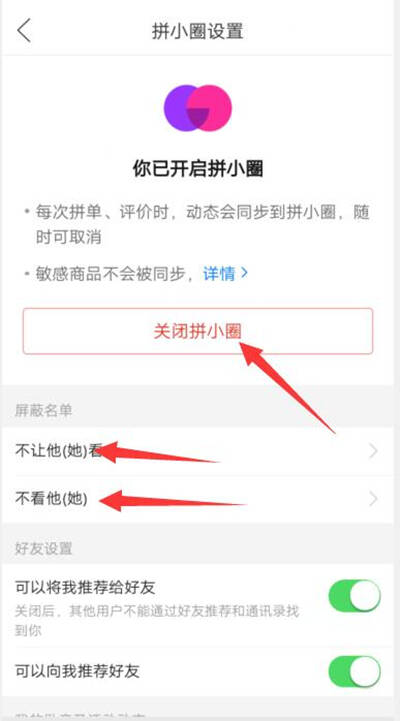The height and width of the screenshot is (721, 400).
Task: Tap the purple and pink 拼小圈 logo
Action: tap(198, 108)
